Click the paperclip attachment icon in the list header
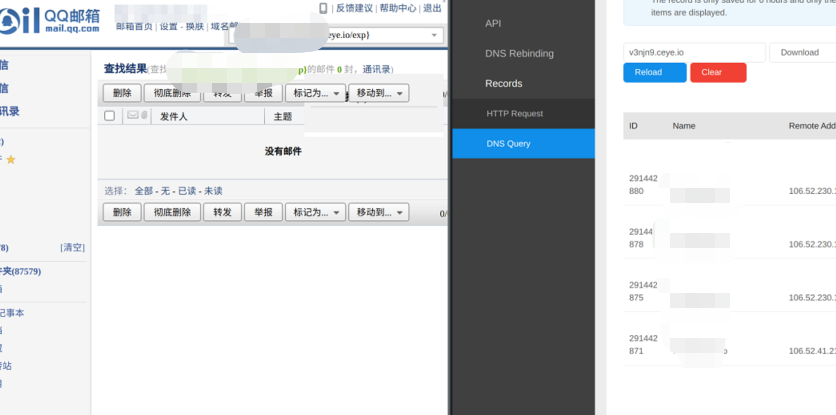Screen dimensions: 836x415 point(144,115)
